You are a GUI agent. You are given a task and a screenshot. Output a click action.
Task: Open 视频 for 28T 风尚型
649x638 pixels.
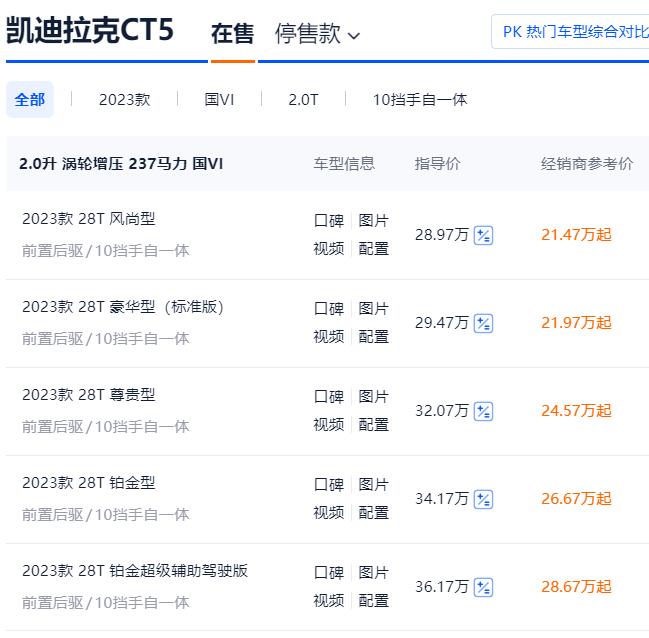[329, 249]
